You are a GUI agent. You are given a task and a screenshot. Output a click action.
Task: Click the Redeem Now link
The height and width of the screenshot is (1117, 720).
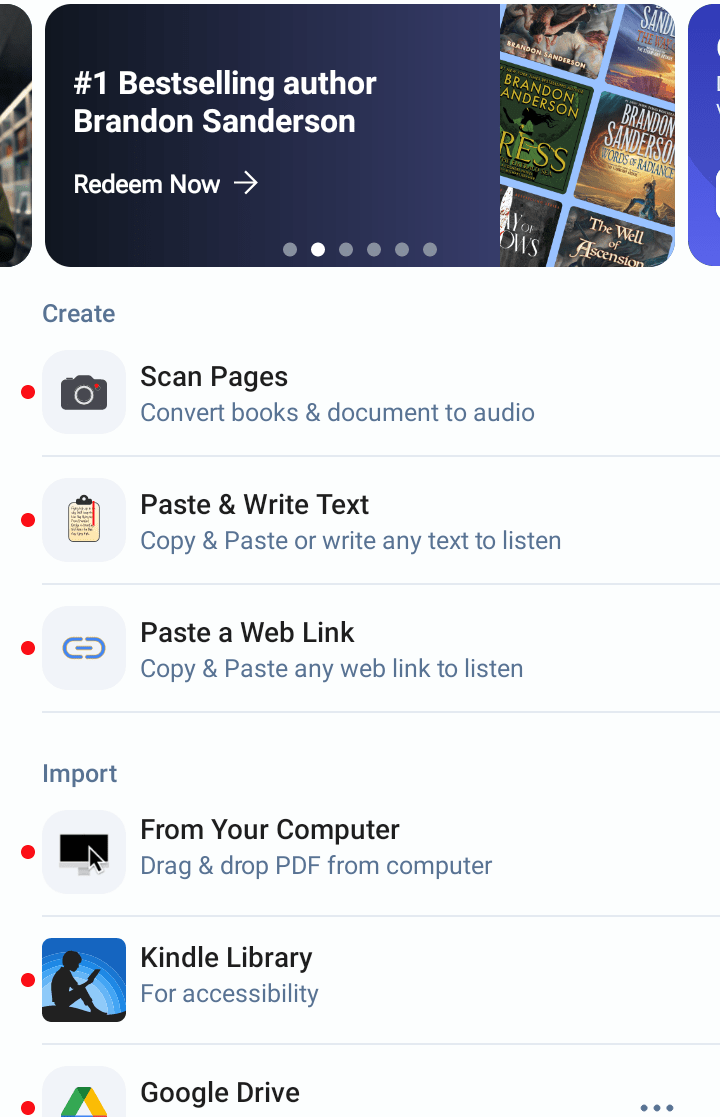click(147, 184)
